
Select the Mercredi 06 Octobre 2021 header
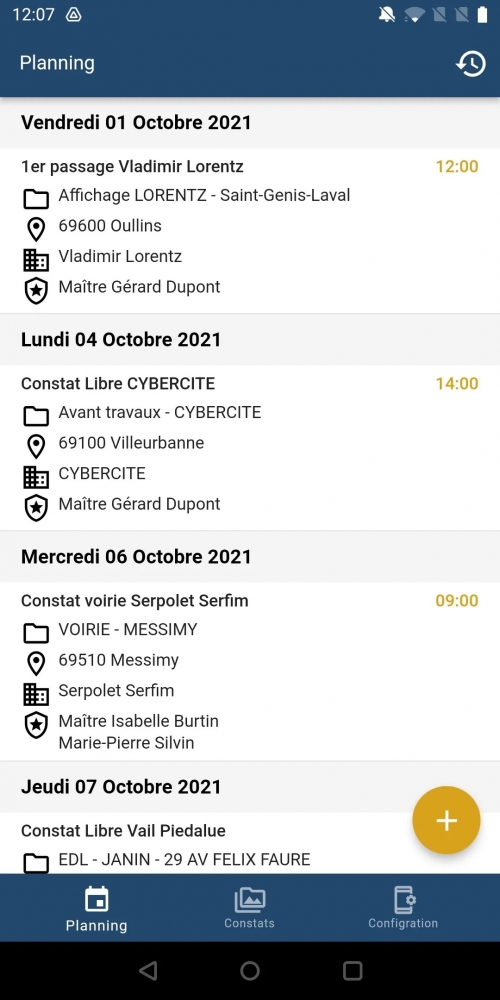250,557
